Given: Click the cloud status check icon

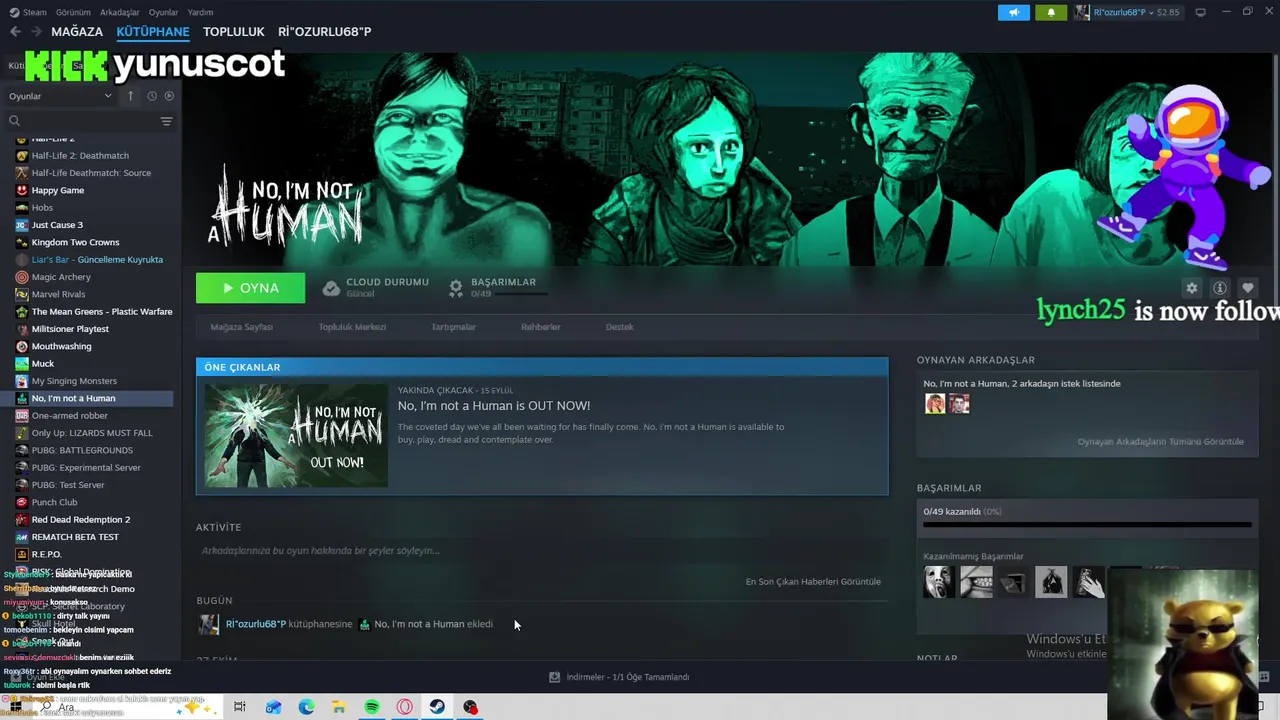Looking at the screenshot, I should [x=331, y=288].
